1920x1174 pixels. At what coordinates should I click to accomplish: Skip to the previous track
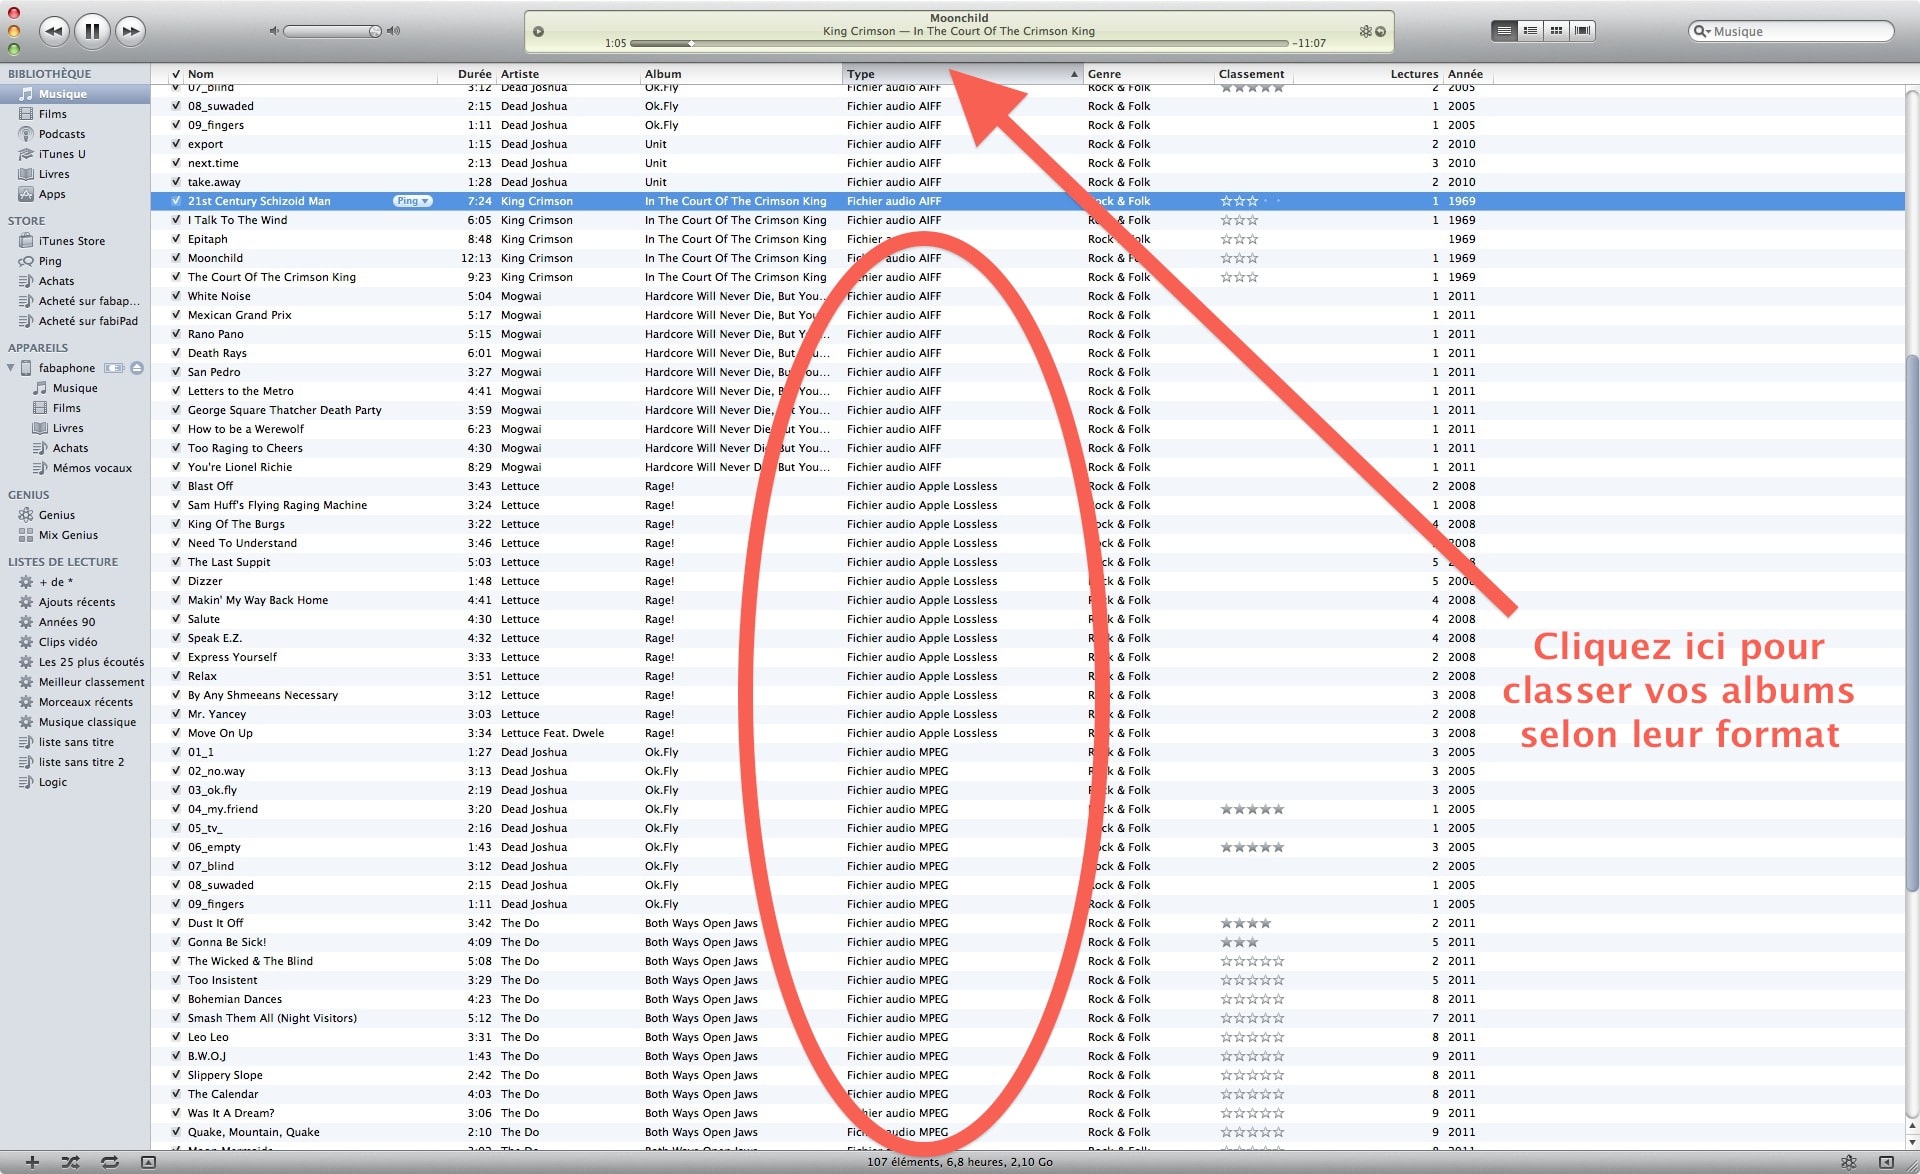pyautogui.click(x=54, y=31)
